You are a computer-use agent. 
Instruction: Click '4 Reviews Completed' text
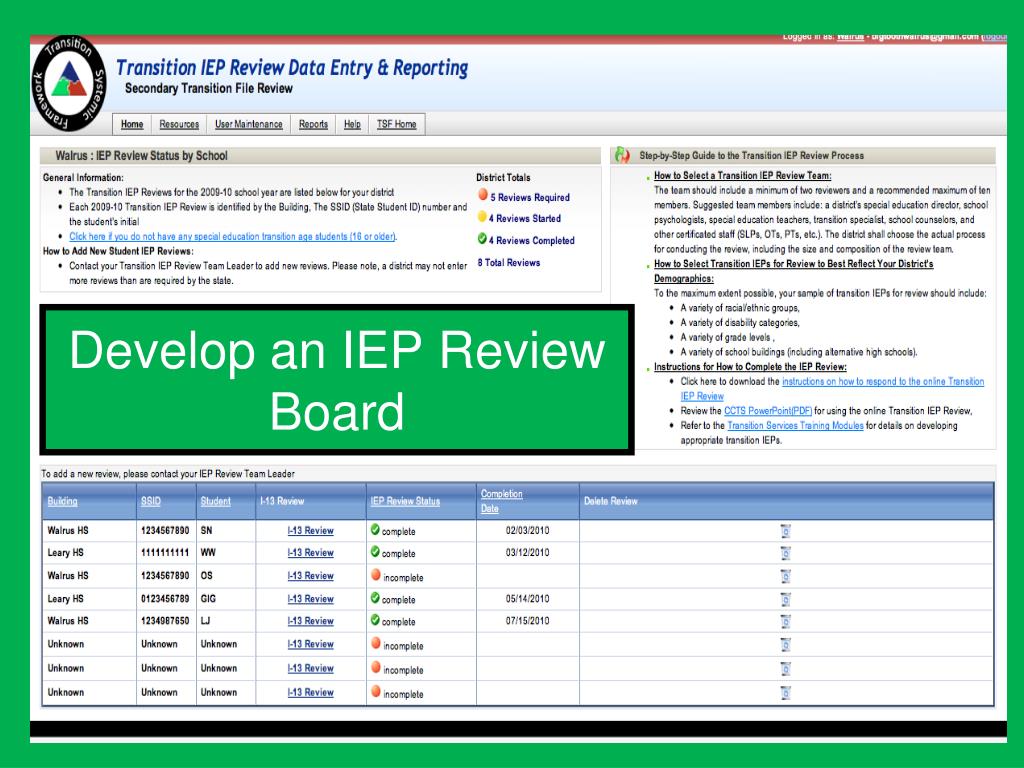[x=532, y=240]
